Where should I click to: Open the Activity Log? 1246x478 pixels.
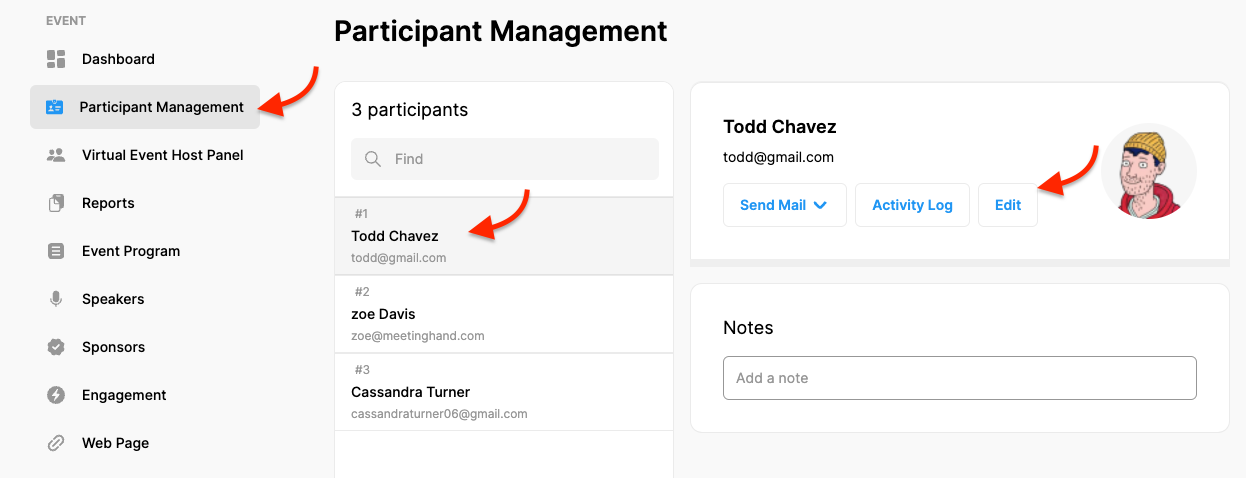click(x=912, y=205)
